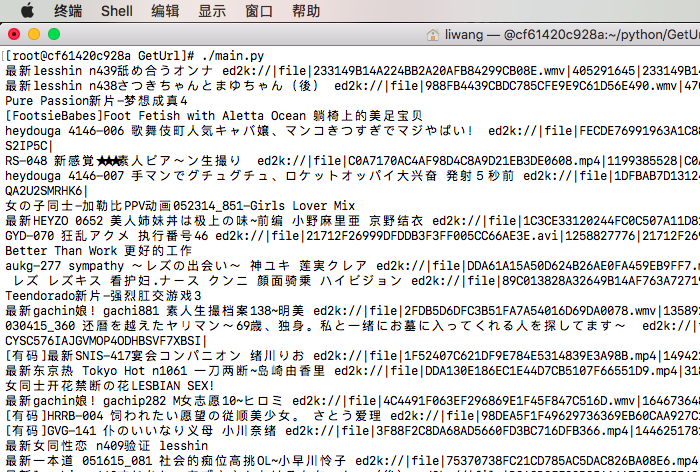700x472 pixels.
Task: Click 'Better Than Work 更好的工作' line
Action: (99, 251)
